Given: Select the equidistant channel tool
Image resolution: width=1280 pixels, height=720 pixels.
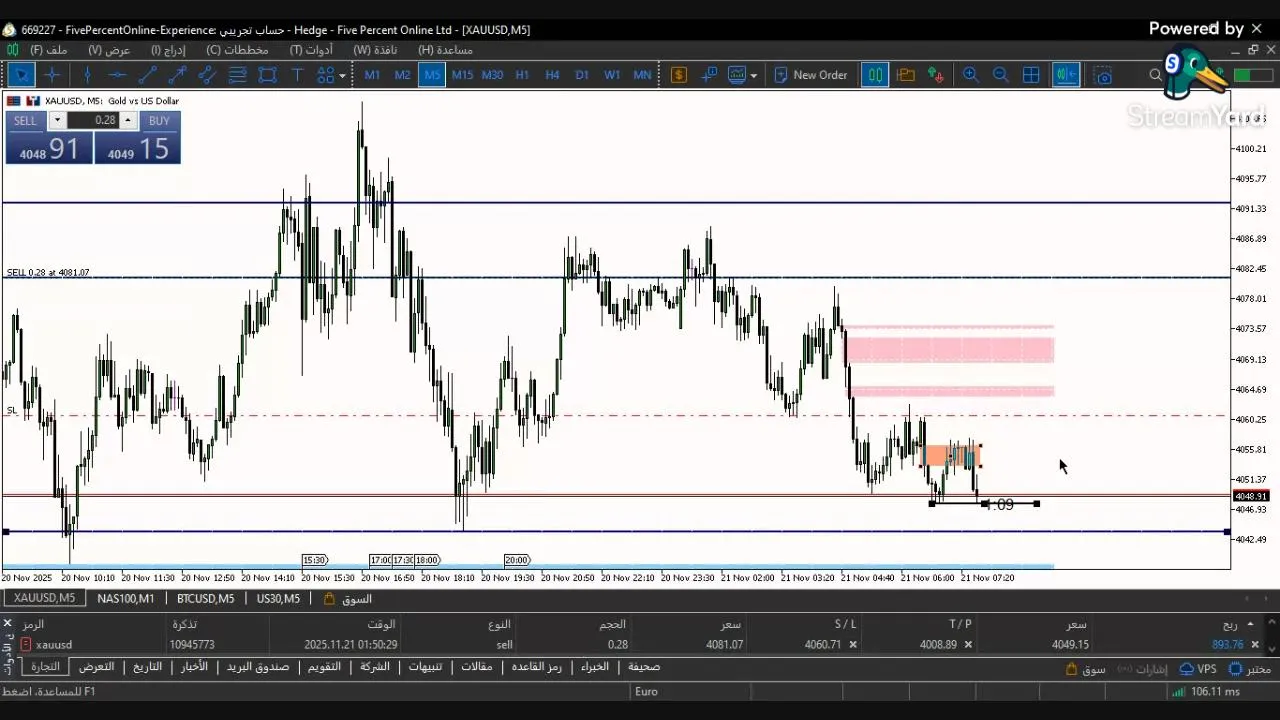Looking at the screenshot, I should click(x=207, y=75).
